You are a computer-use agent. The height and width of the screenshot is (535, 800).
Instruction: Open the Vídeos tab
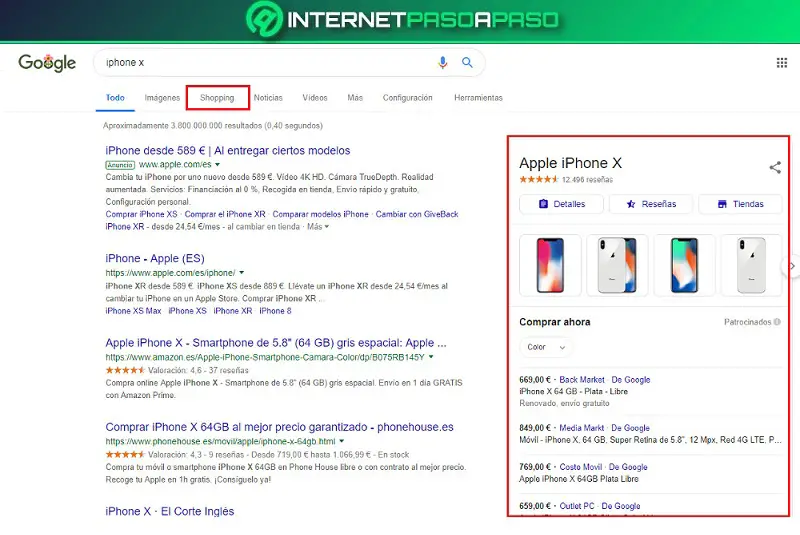[x=315, y=97]
